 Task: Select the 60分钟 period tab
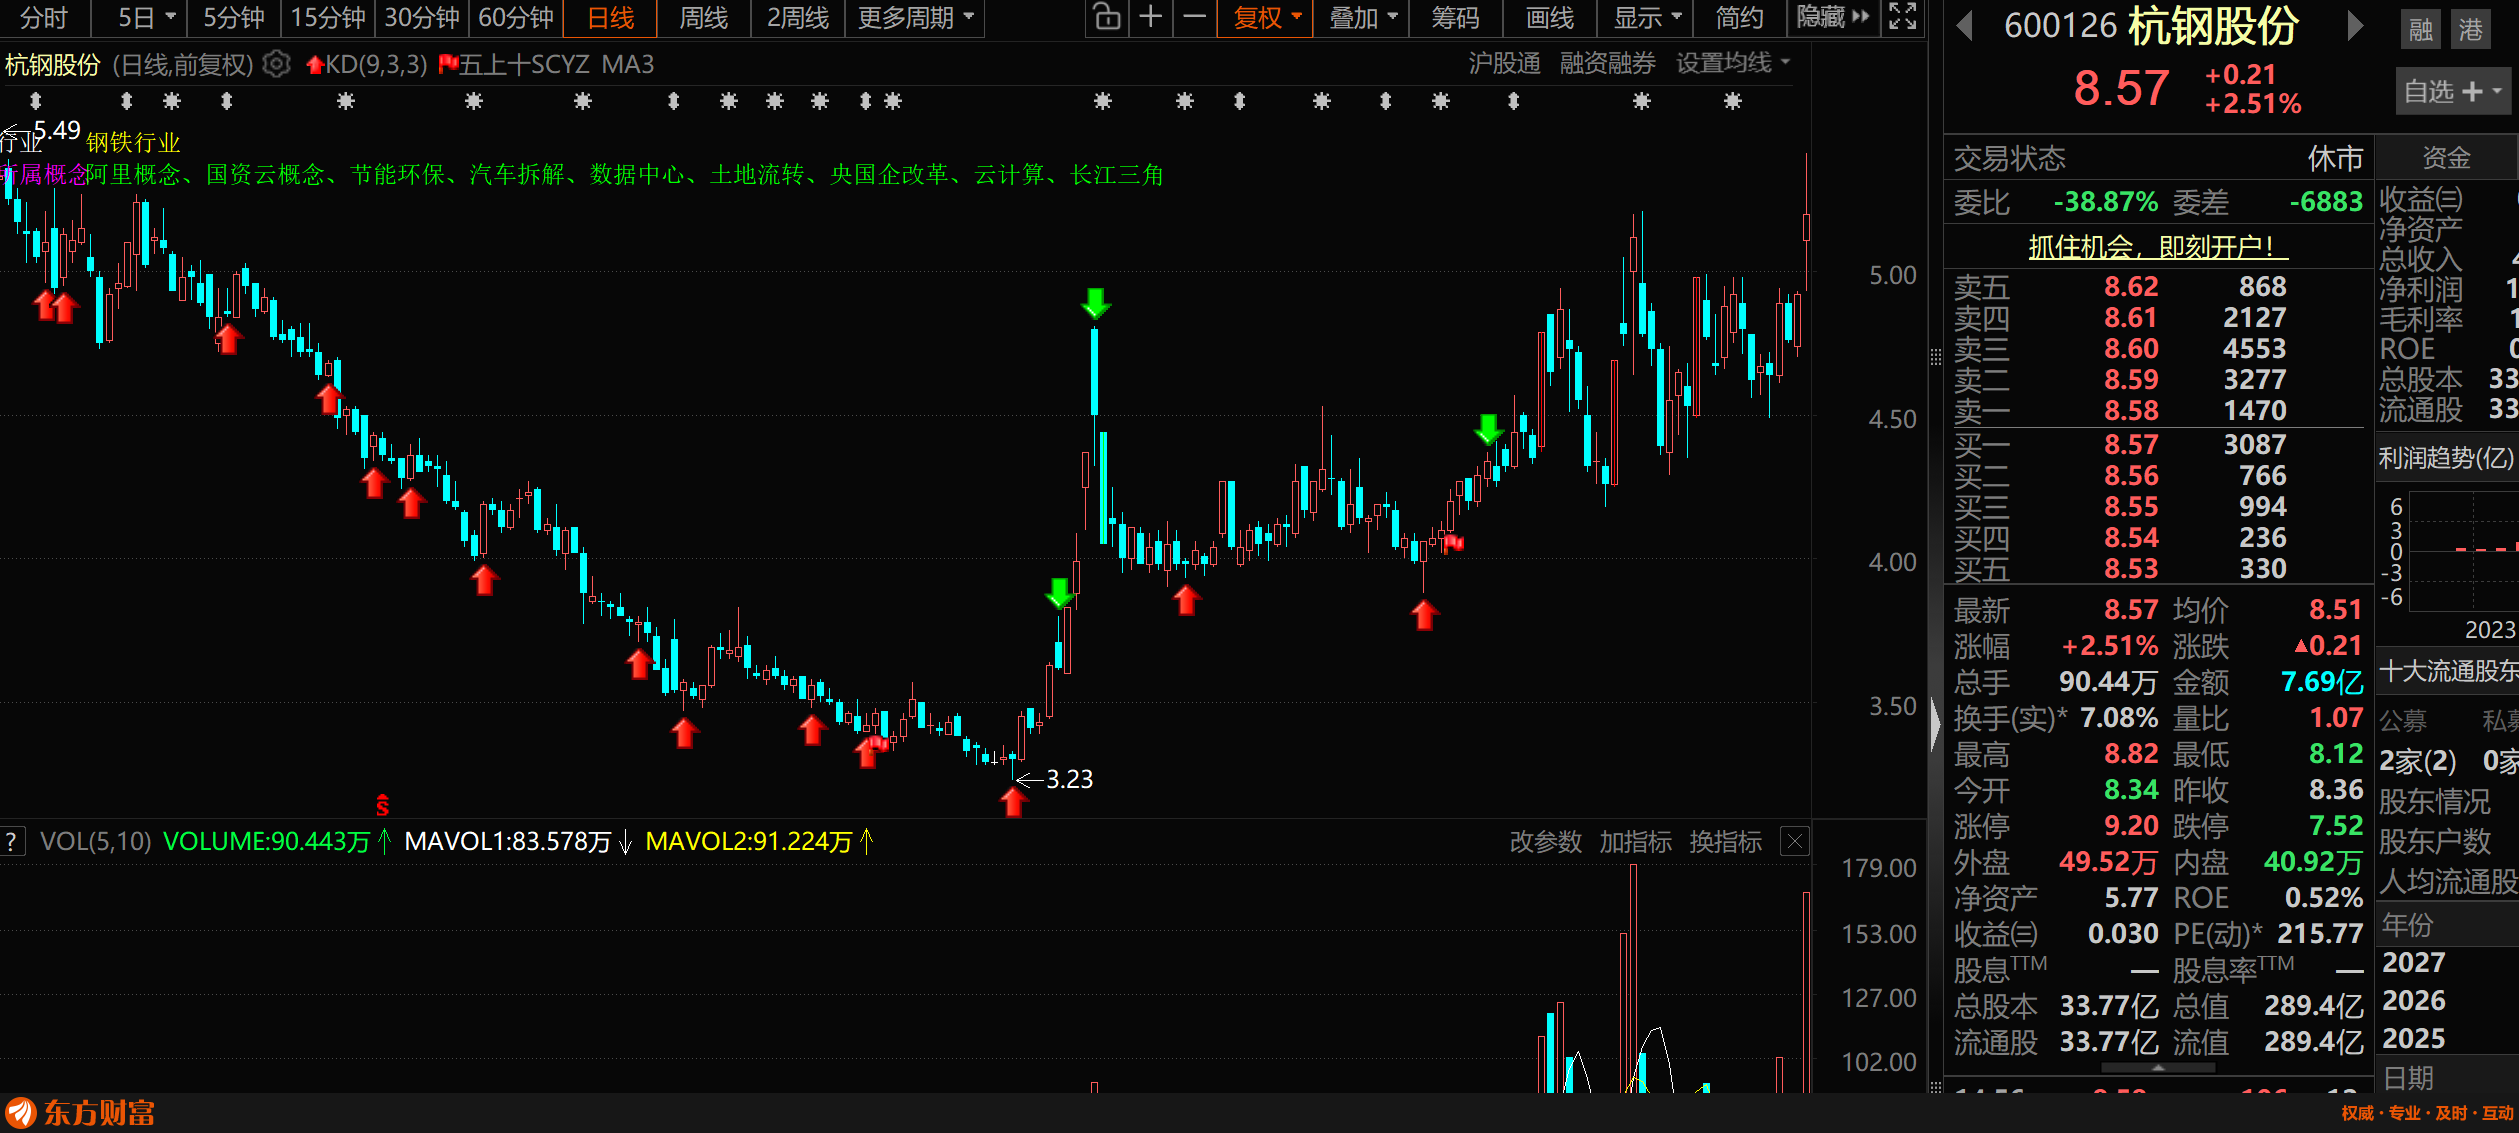coord(516,18)
